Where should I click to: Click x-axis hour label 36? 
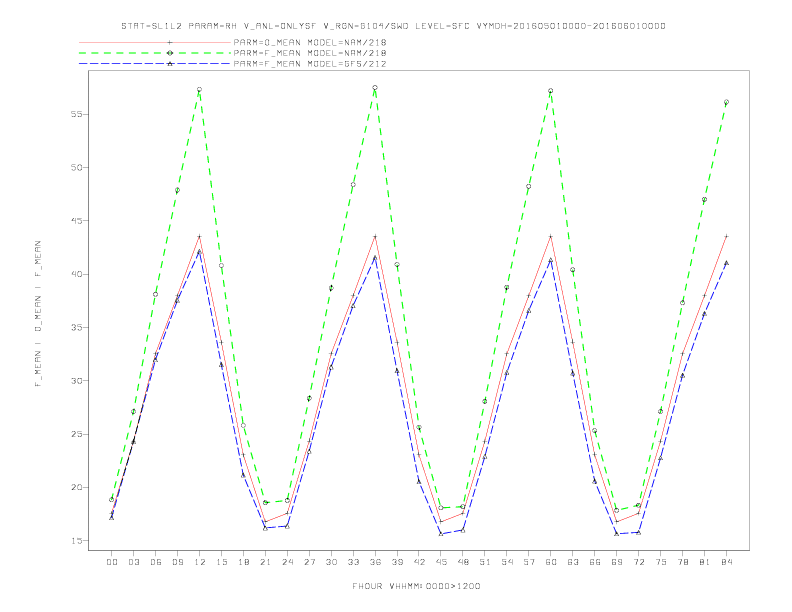[x=375, y=562]
